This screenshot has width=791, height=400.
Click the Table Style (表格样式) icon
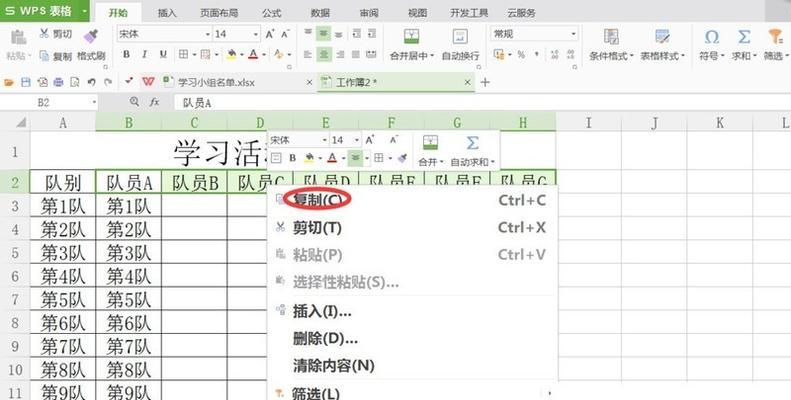(662, 36)
